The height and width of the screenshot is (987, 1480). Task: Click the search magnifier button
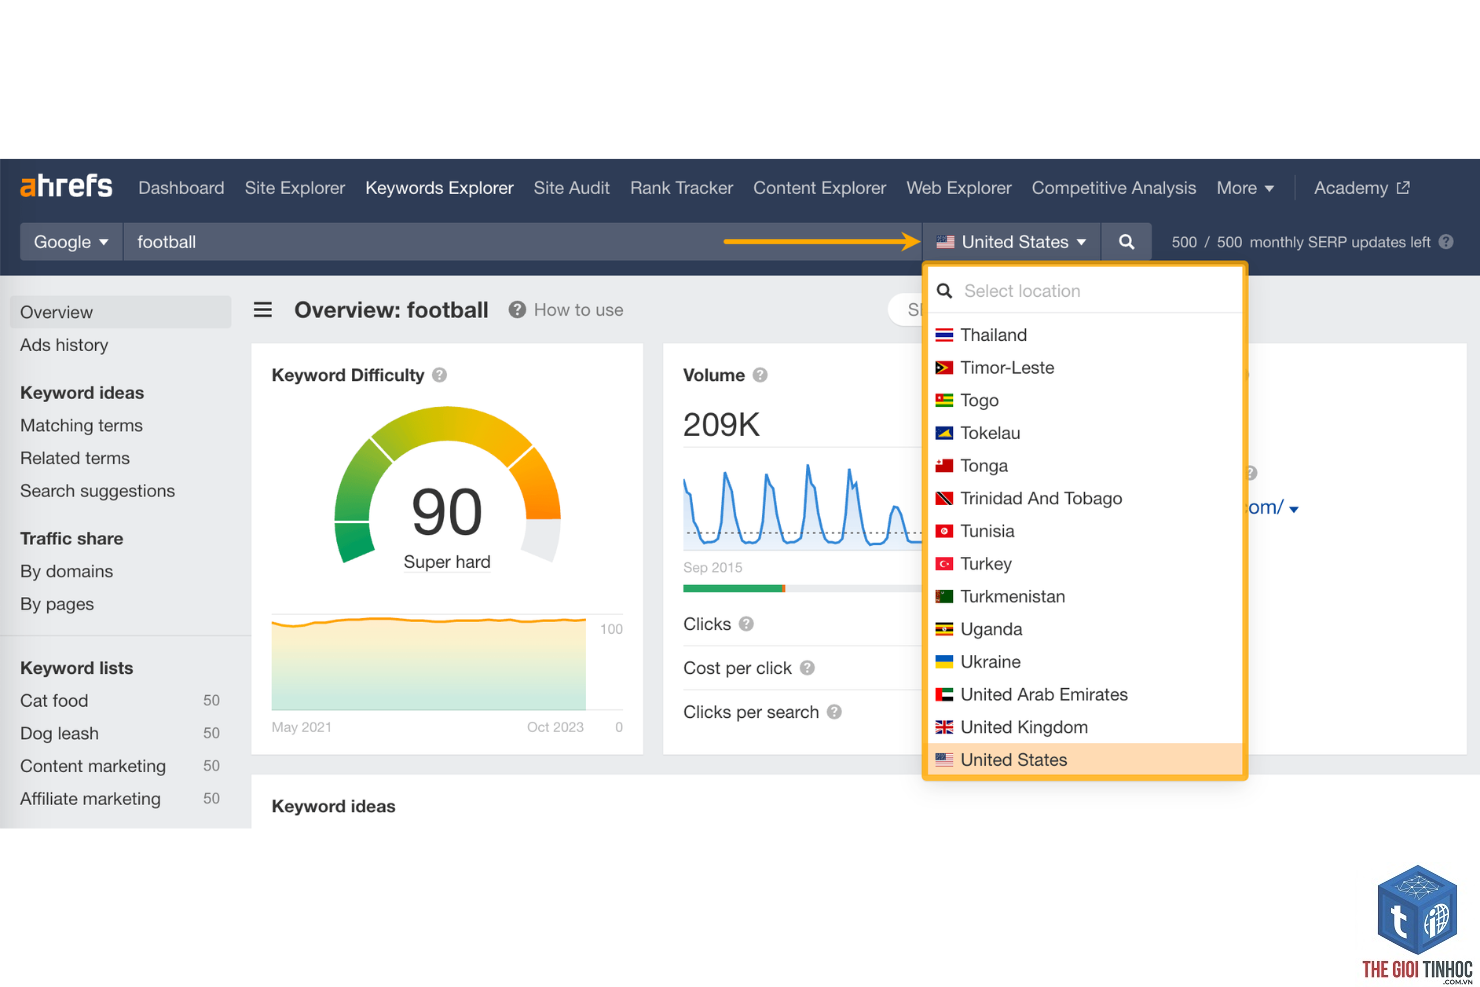pos(1126,242)
